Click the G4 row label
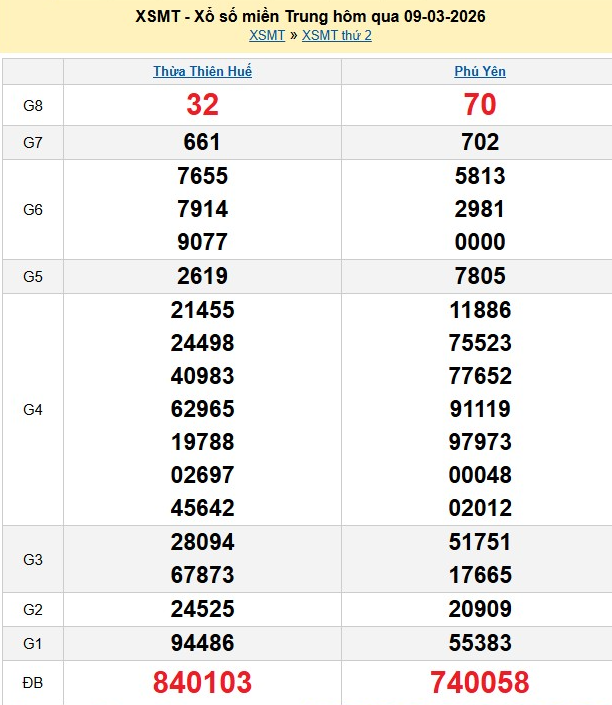Image resolution: width=612 pixels, height=705 pixels. 33,409
